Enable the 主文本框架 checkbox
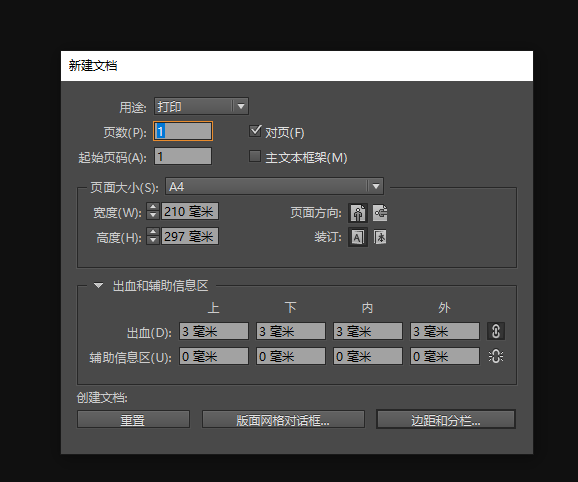This screenshot has width=578, height=482. pos(255,156)
